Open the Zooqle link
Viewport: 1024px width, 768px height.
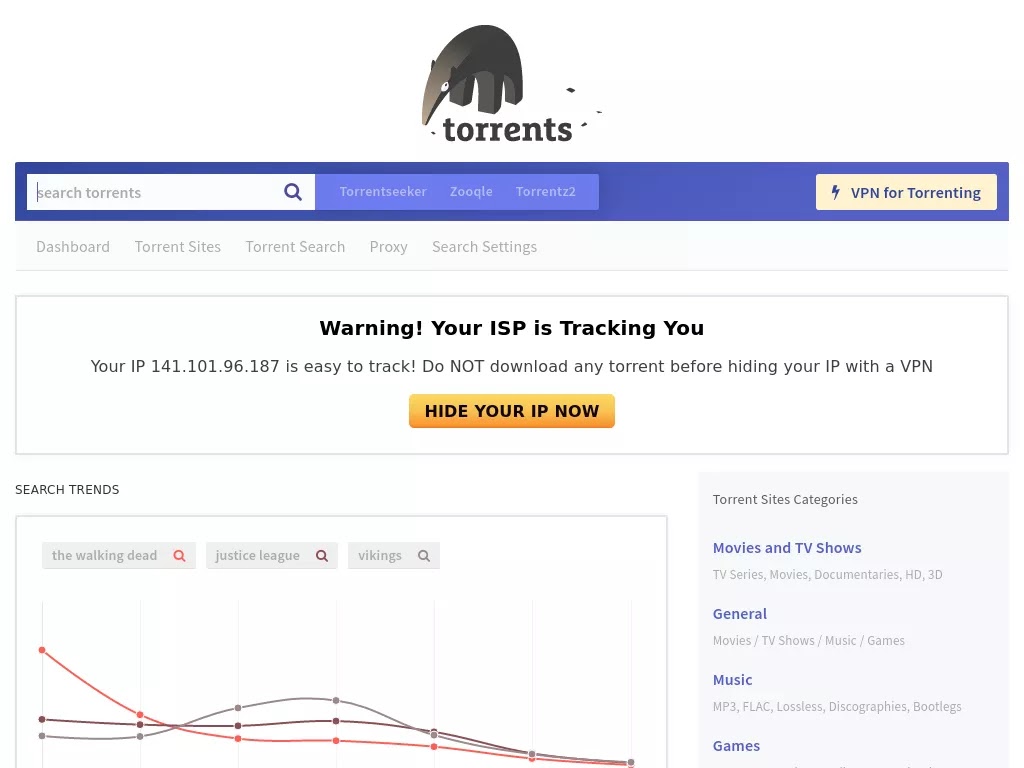coord(471,191)
